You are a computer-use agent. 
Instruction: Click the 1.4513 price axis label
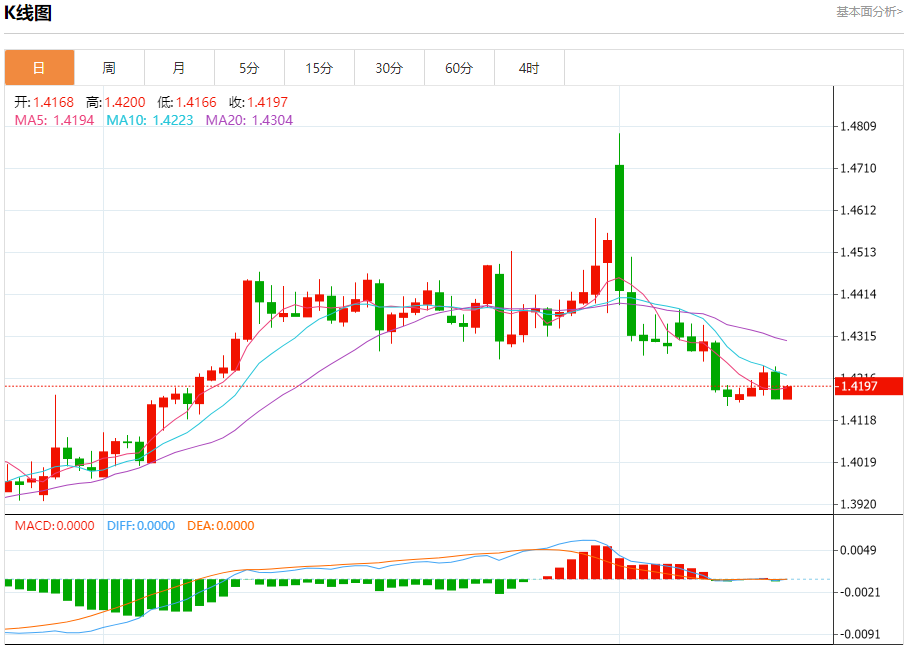coord(858,252)
